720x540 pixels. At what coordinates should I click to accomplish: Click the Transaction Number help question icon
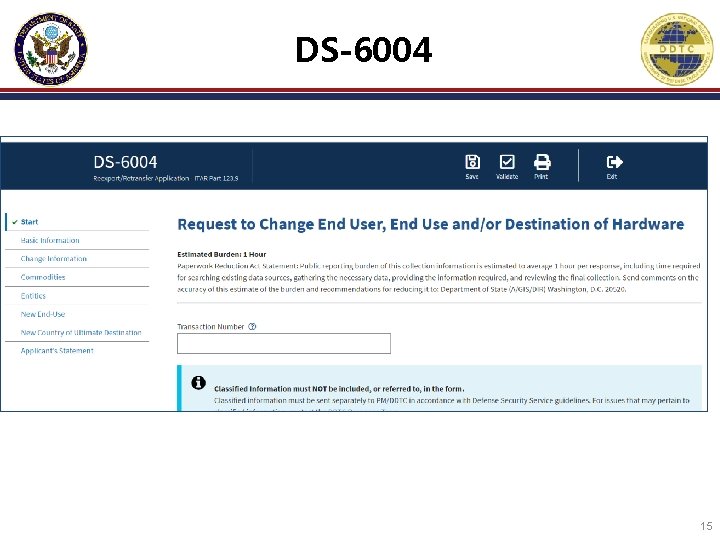click(252, 326)
